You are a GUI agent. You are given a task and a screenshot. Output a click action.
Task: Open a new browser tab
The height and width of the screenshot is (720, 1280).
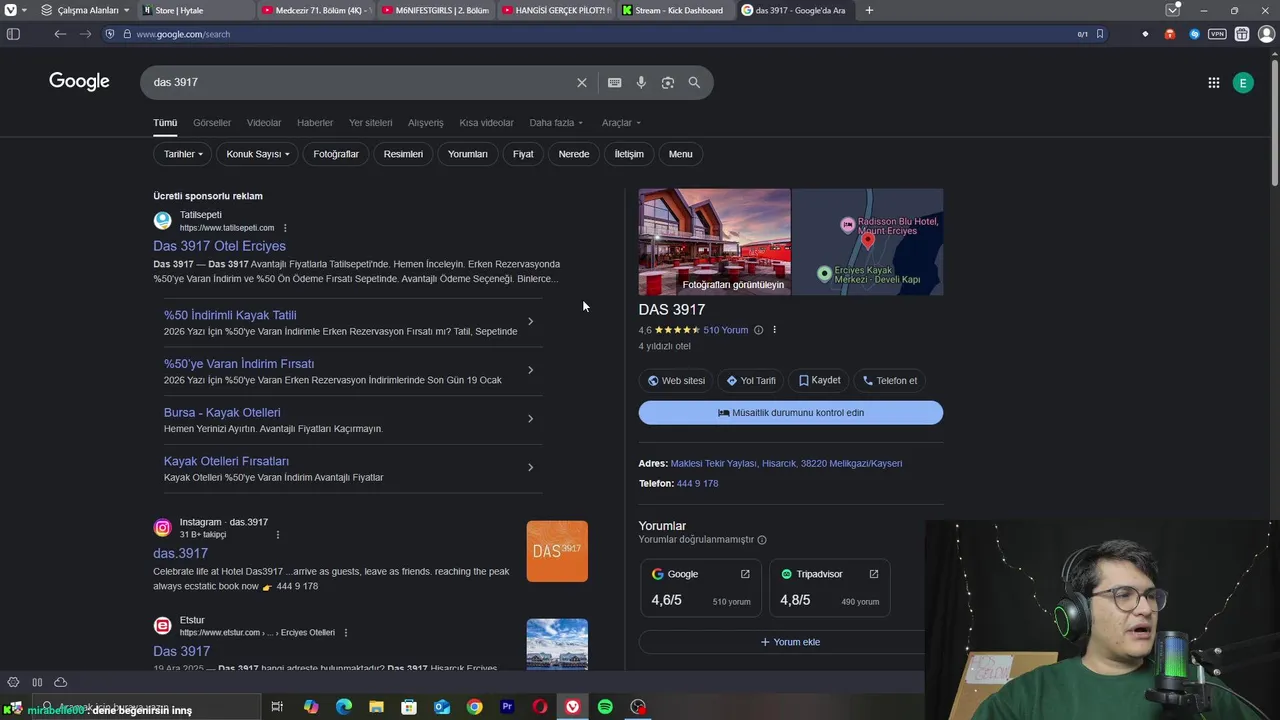869,10
